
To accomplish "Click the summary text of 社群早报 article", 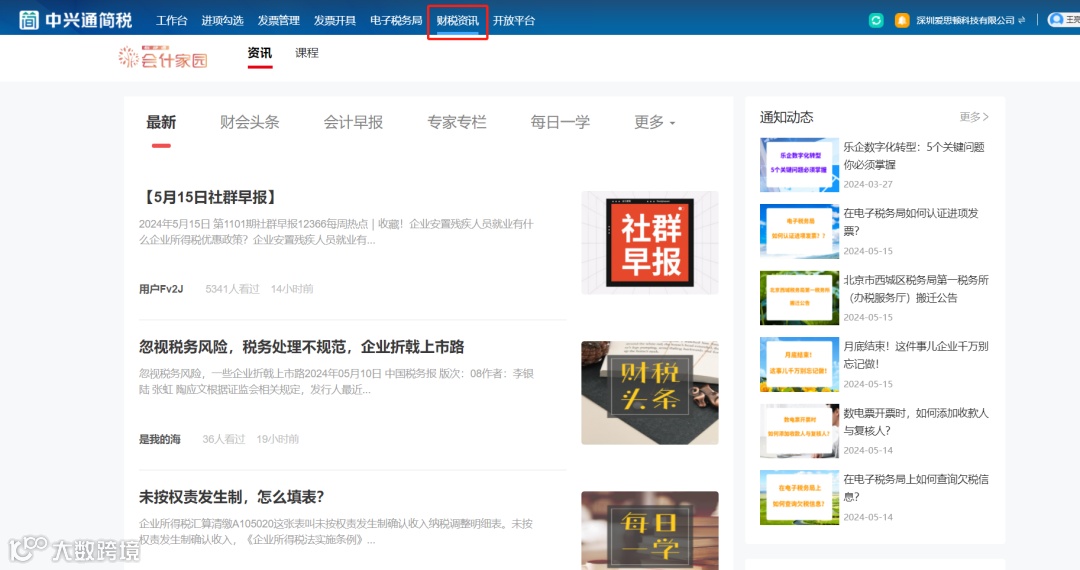I will tap(336, 232).
